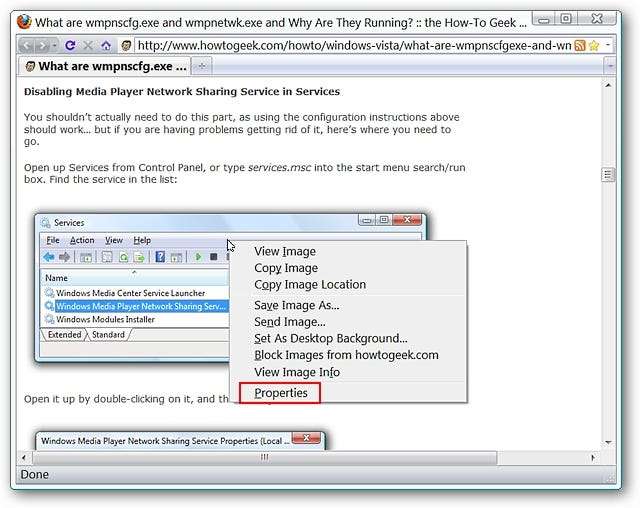Bookmark this page with the star icon
Viewport: 640px width, 508px height.
click(x=594, y=45)
